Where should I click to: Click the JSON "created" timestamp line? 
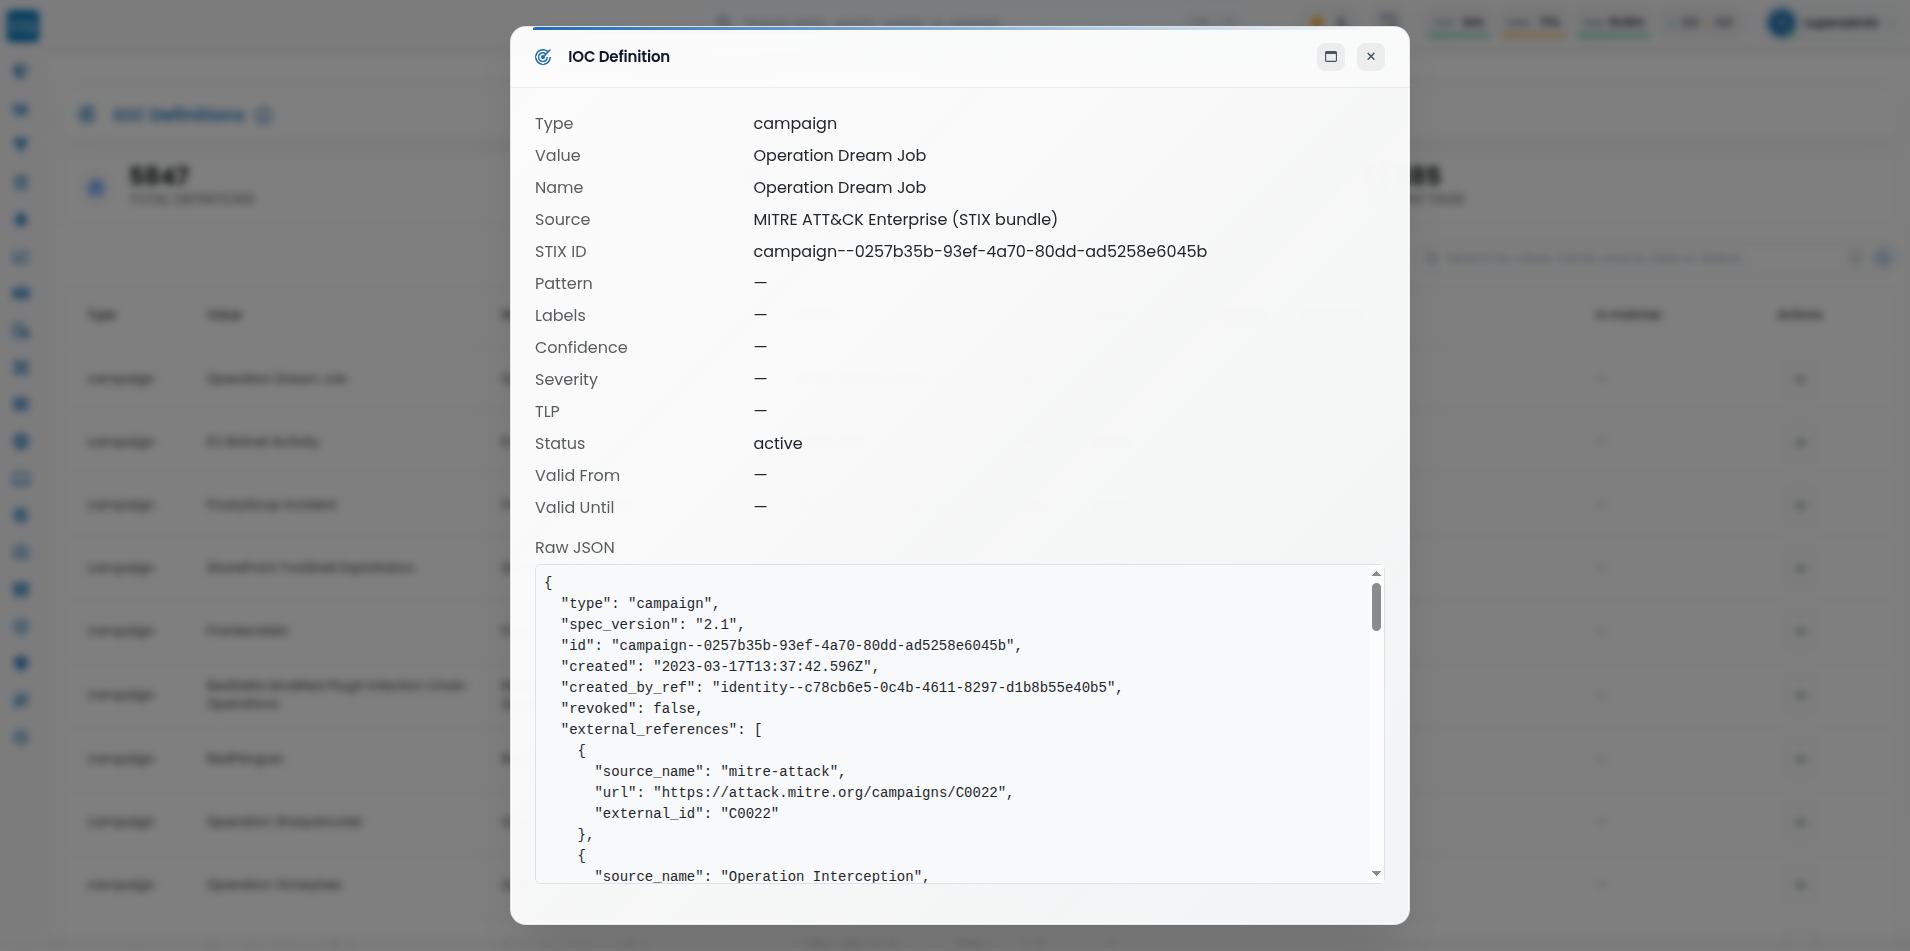pyautogui.click(x=720, y=667)
